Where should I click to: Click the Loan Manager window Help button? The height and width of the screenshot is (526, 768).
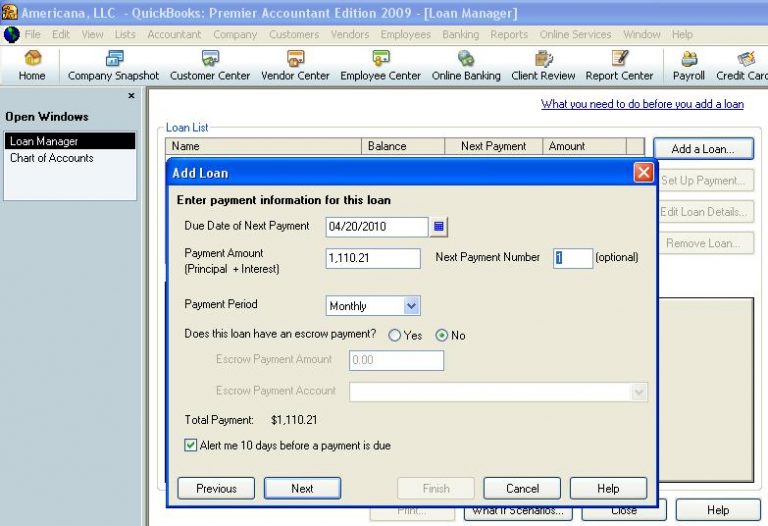click(x=718, y=510)
